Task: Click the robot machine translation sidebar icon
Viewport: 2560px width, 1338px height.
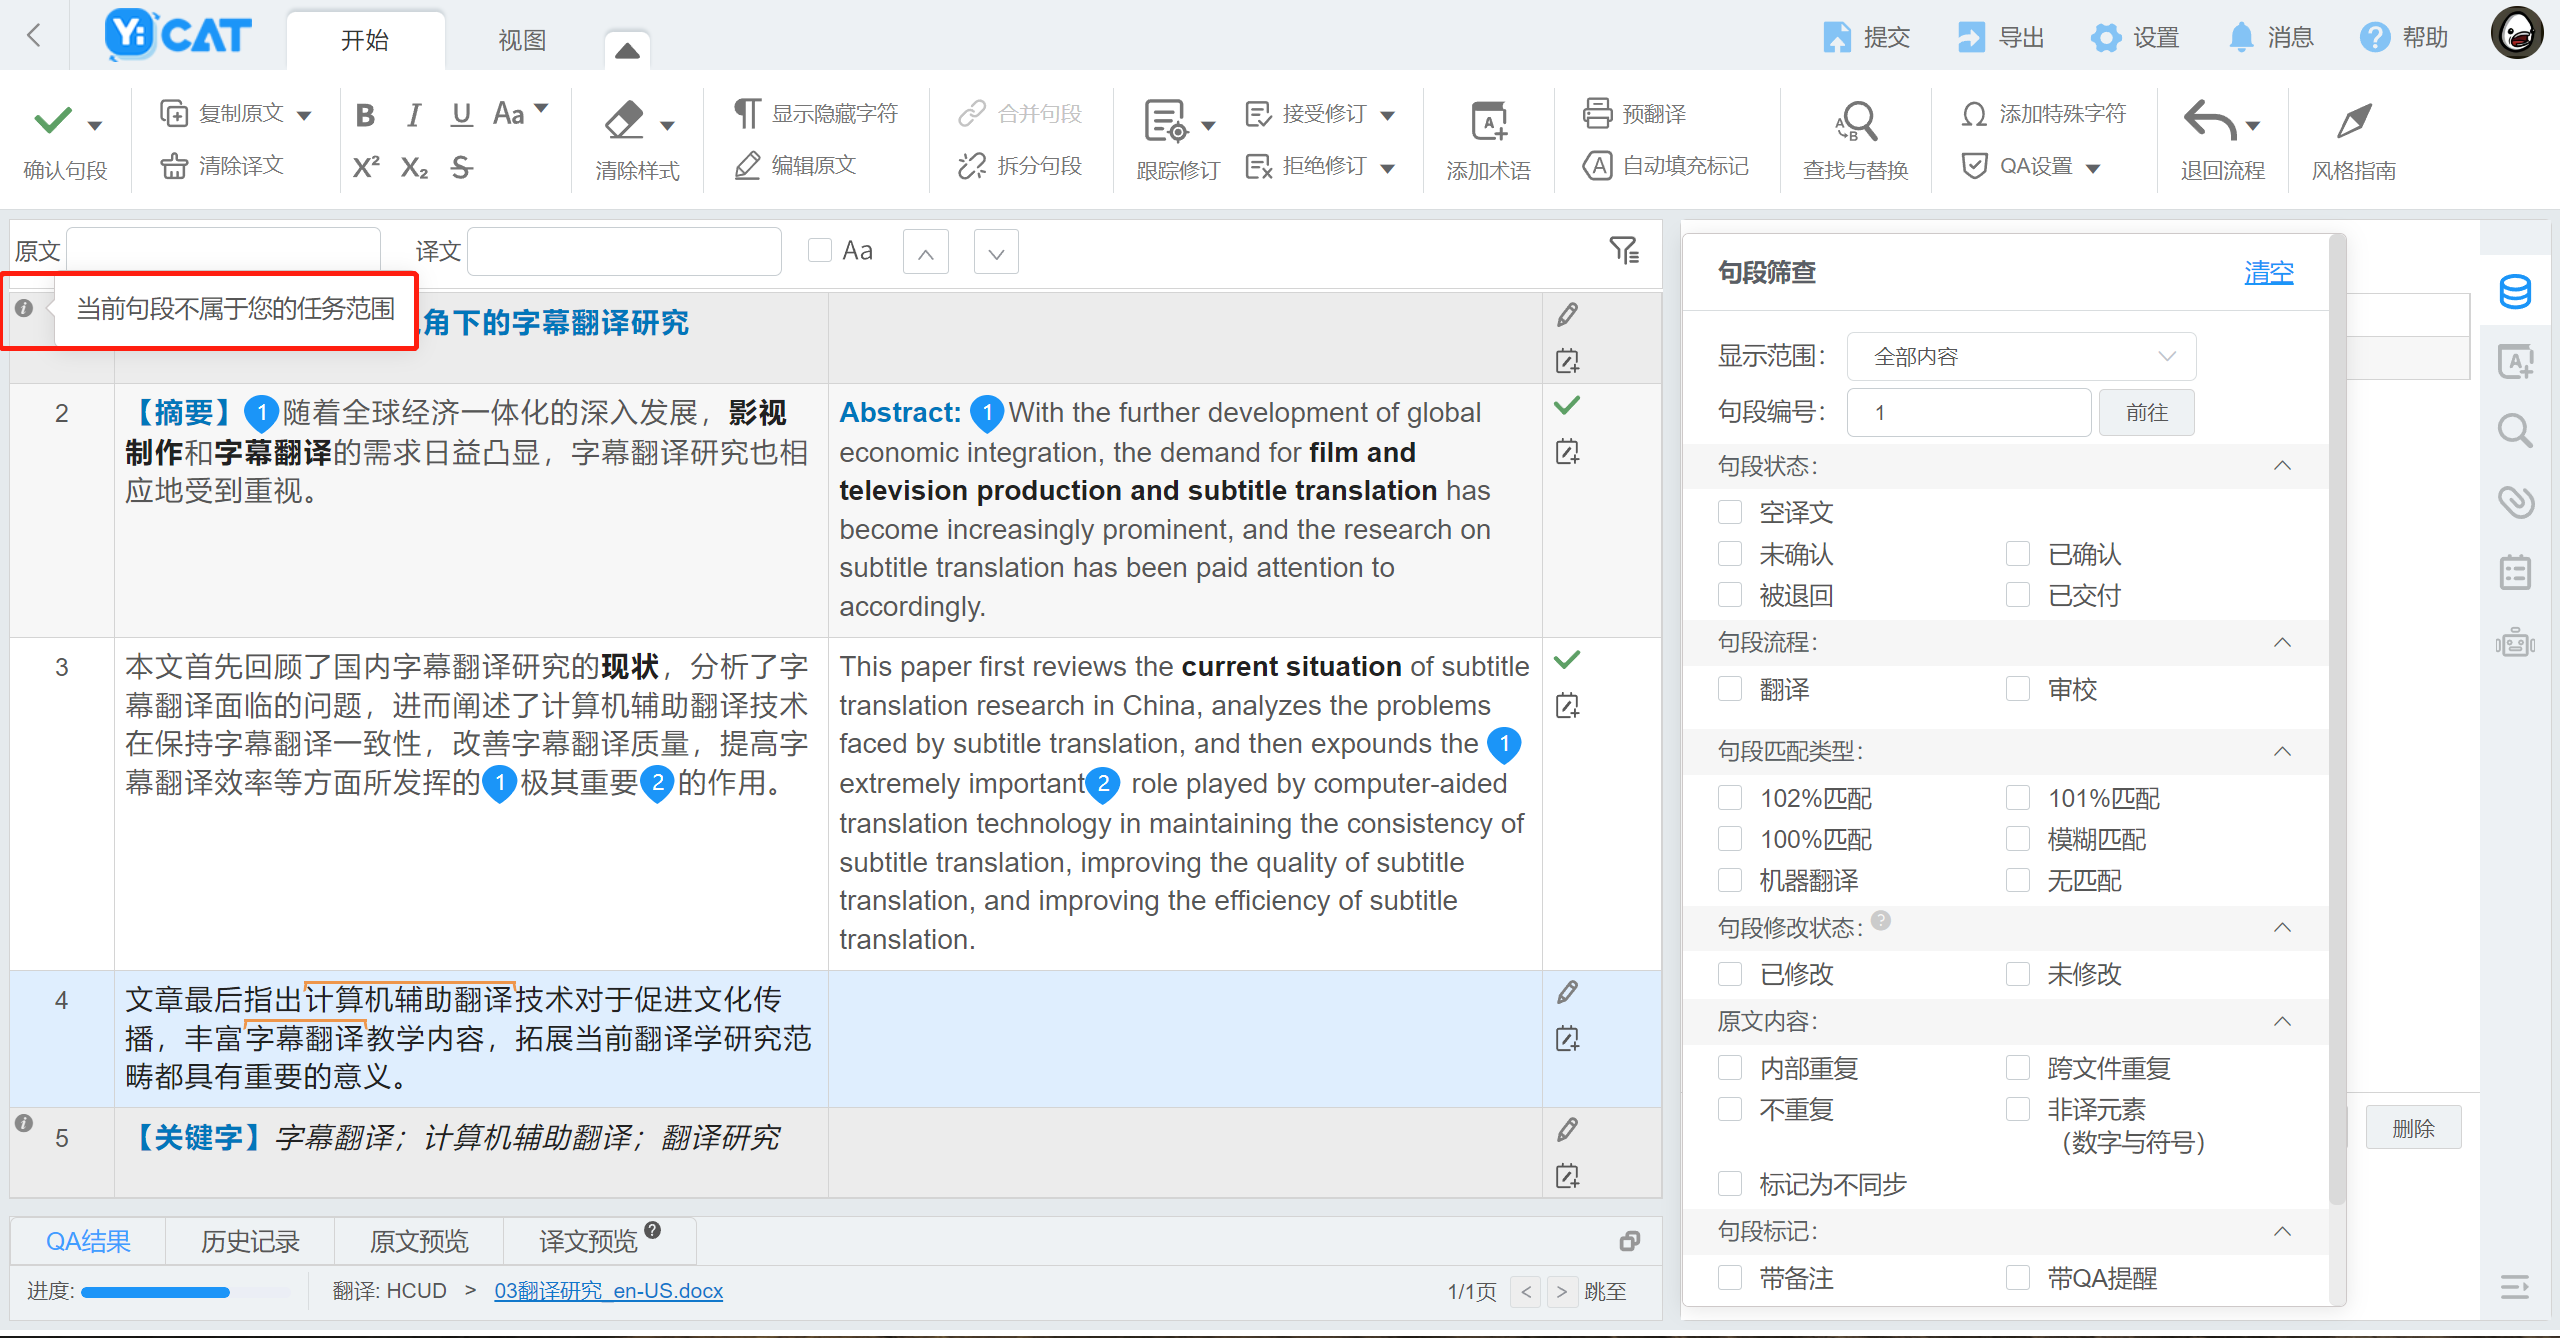Action: (x=2515, y=643)
